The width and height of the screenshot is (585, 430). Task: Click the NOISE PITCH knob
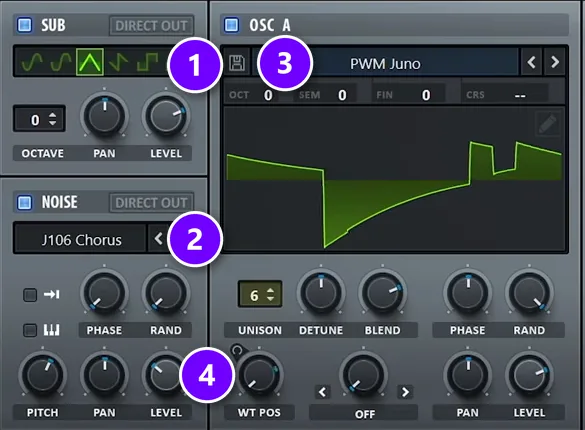pyautogui.click(x=43, y=375)
